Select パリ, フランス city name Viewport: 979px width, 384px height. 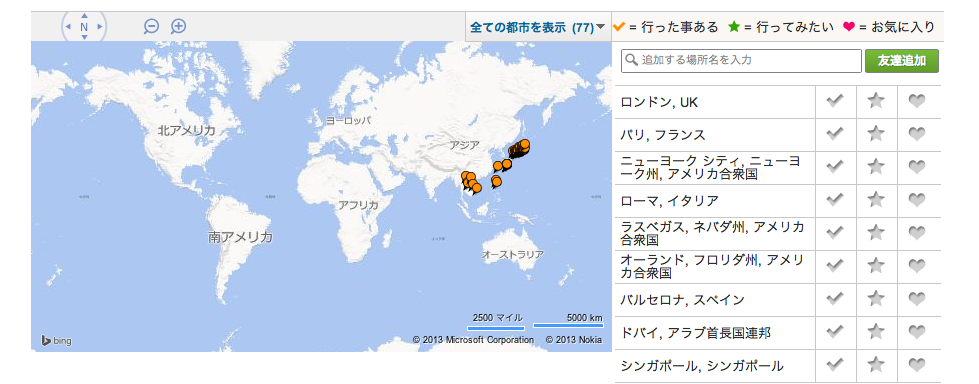(662, 135)
